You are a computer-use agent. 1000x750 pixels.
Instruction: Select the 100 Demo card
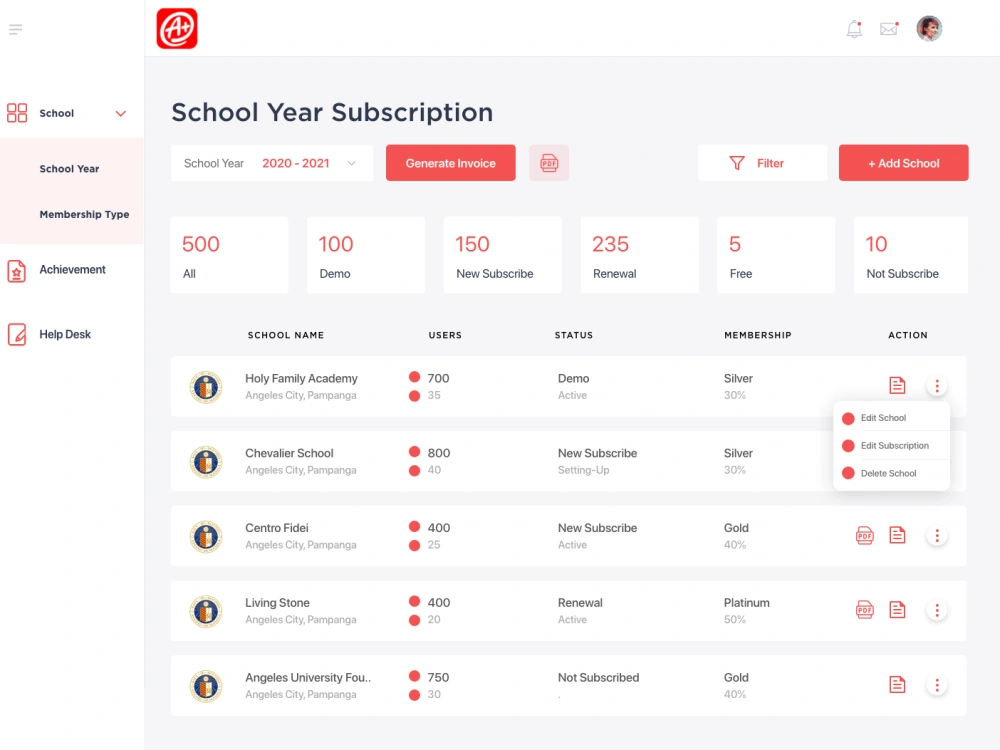366,255
